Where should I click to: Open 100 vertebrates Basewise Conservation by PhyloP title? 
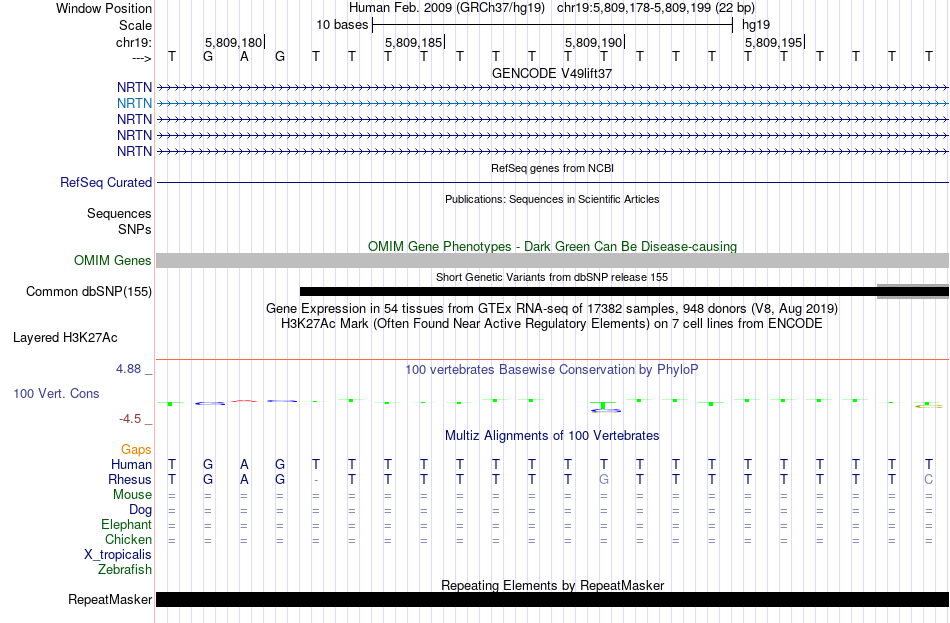coord(552,370)
